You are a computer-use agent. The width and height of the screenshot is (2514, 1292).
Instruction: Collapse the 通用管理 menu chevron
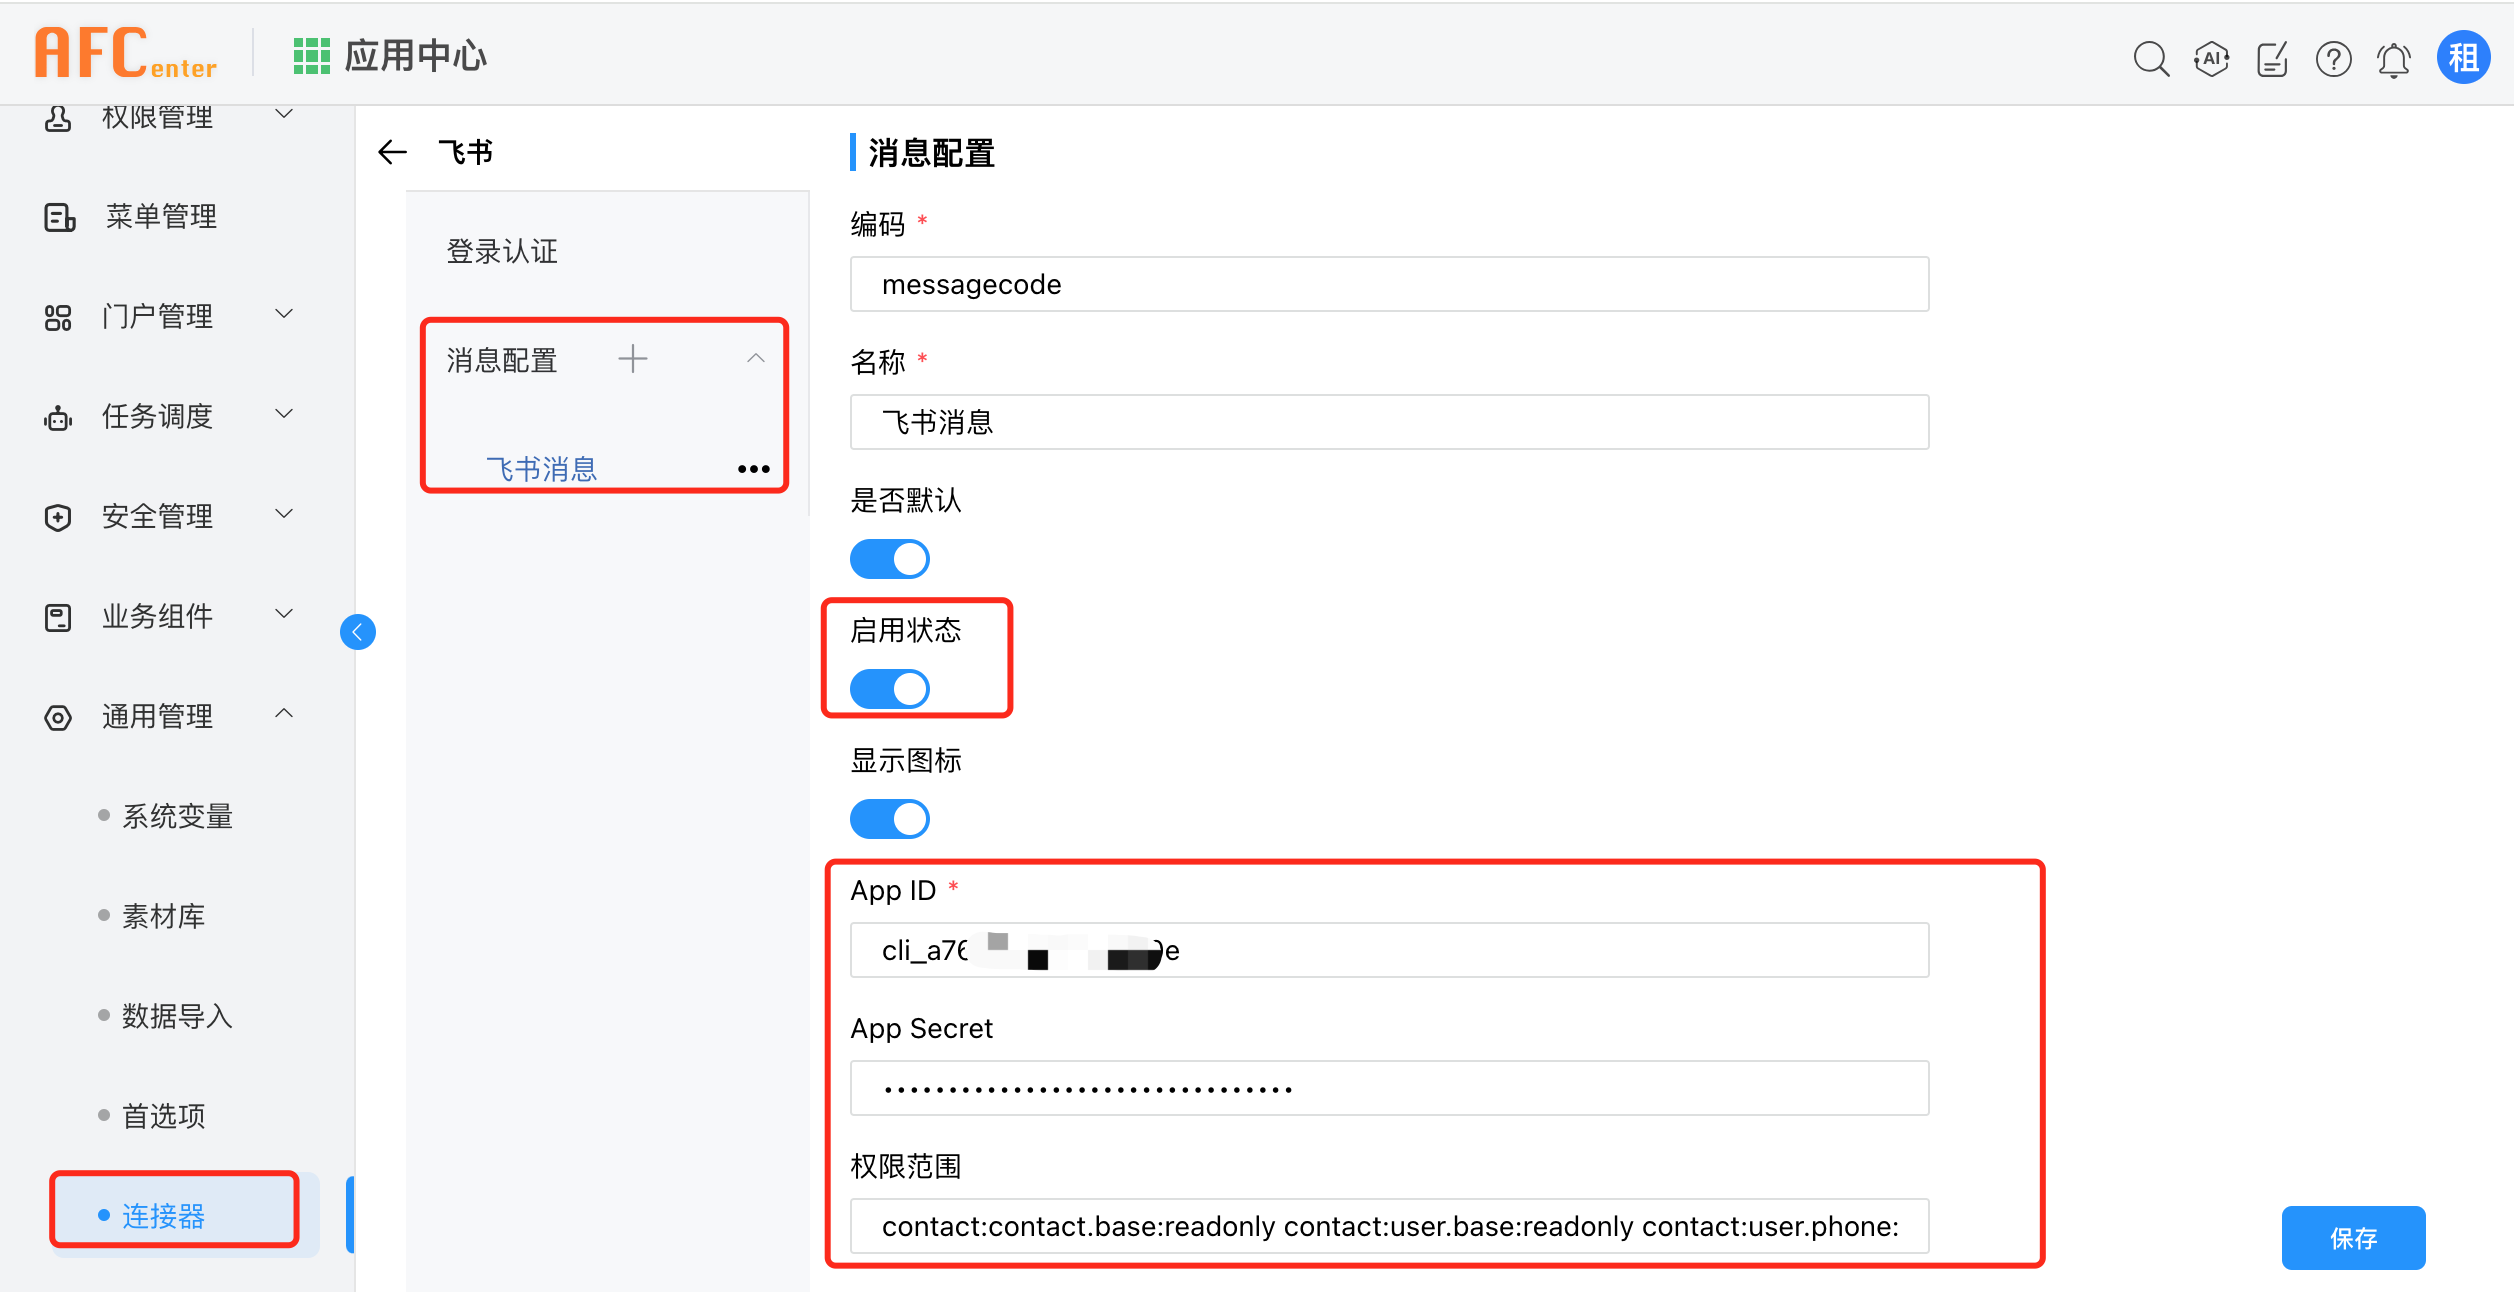click(x=284, y=715)
